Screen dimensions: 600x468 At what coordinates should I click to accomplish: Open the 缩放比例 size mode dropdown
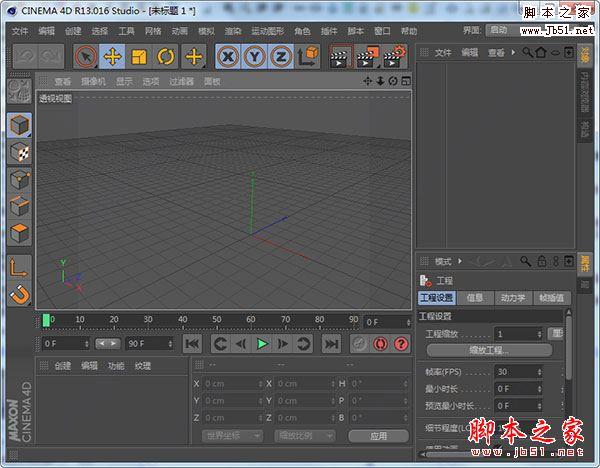tap(306, 436)
